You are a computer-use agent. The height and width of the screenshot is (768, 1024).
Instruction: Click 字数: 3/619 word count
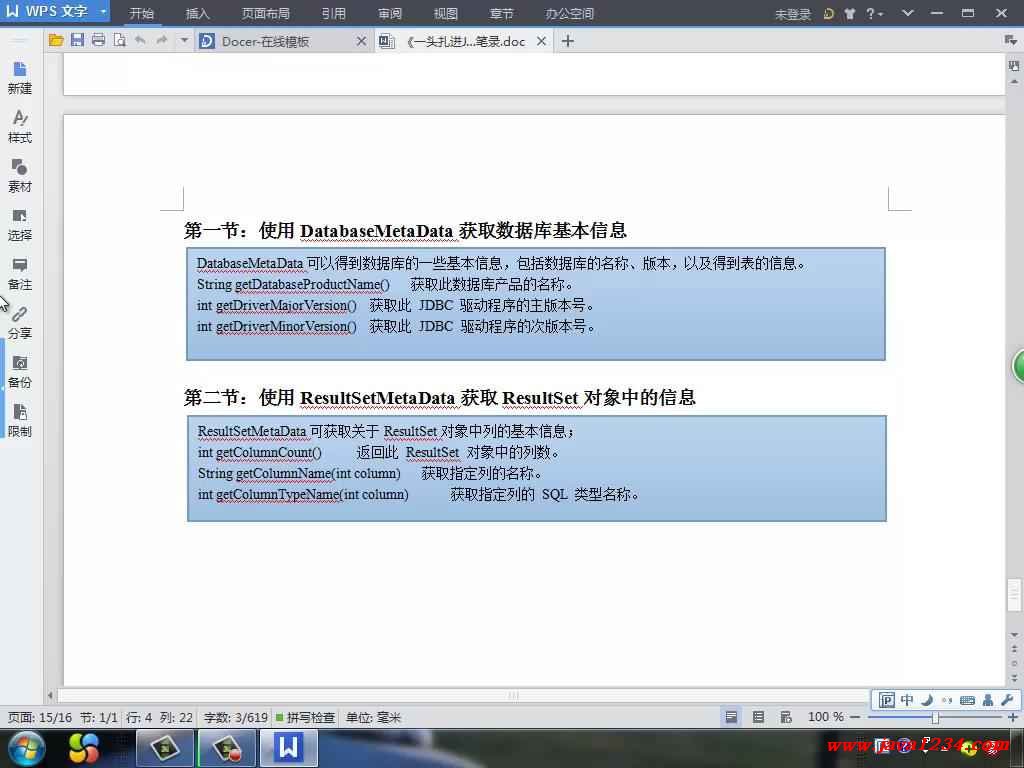[x=235, y=717]
